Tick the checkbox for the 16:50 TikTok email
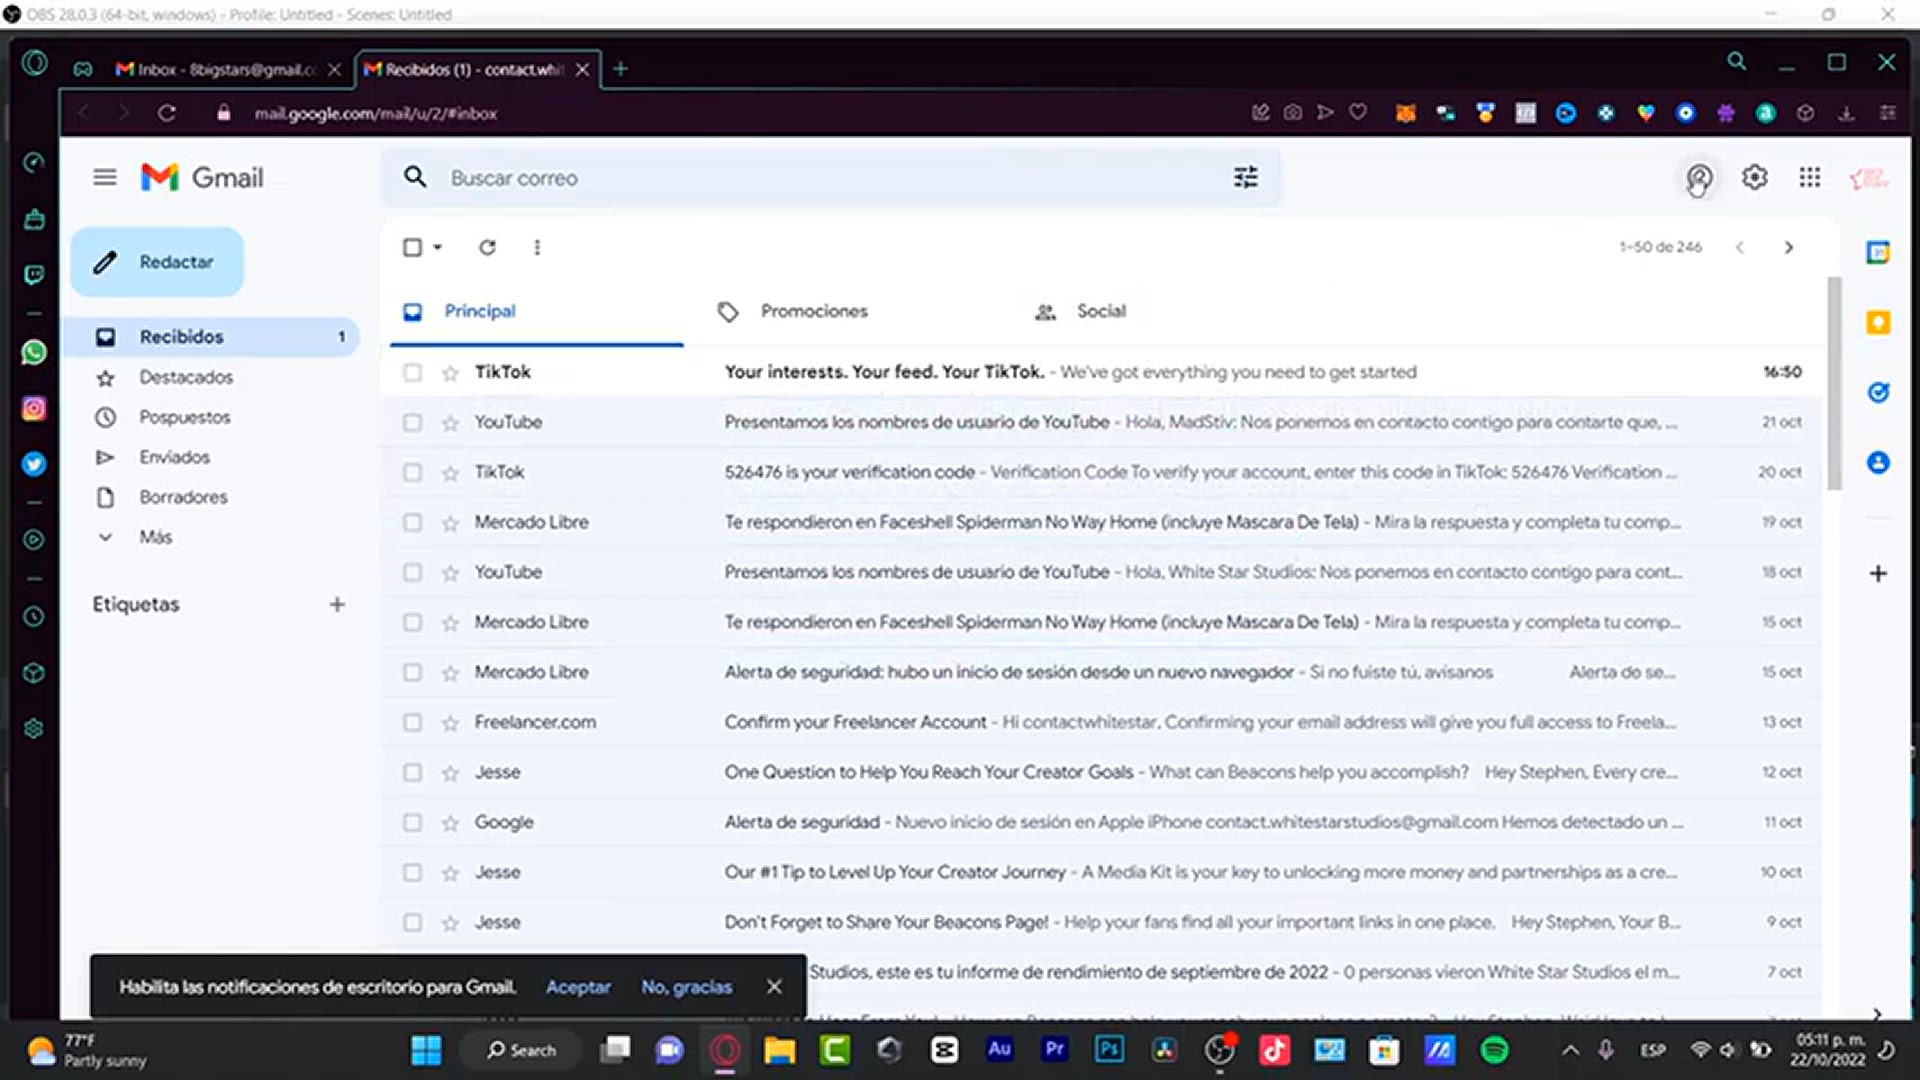 tap(412, 373)
